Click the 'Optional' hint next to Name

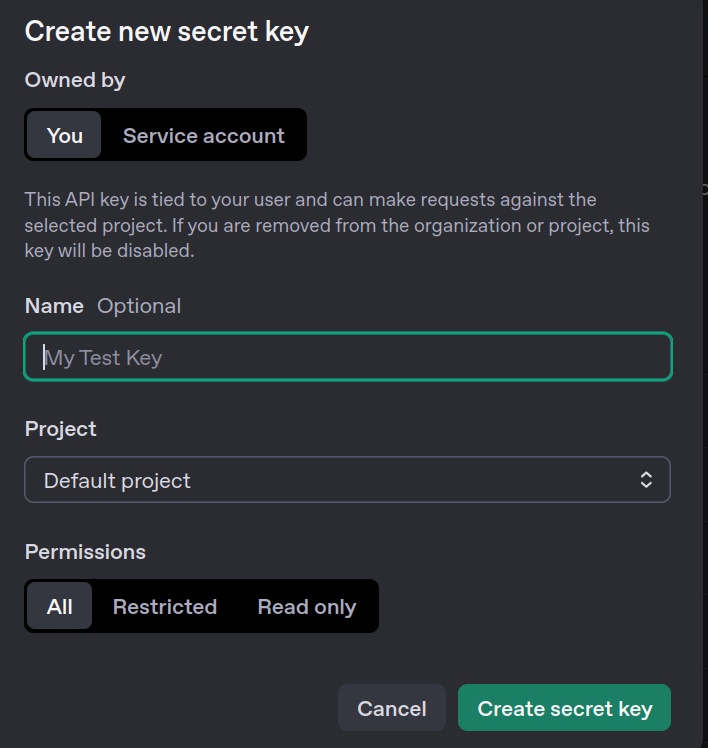click(x=139, y=306)
